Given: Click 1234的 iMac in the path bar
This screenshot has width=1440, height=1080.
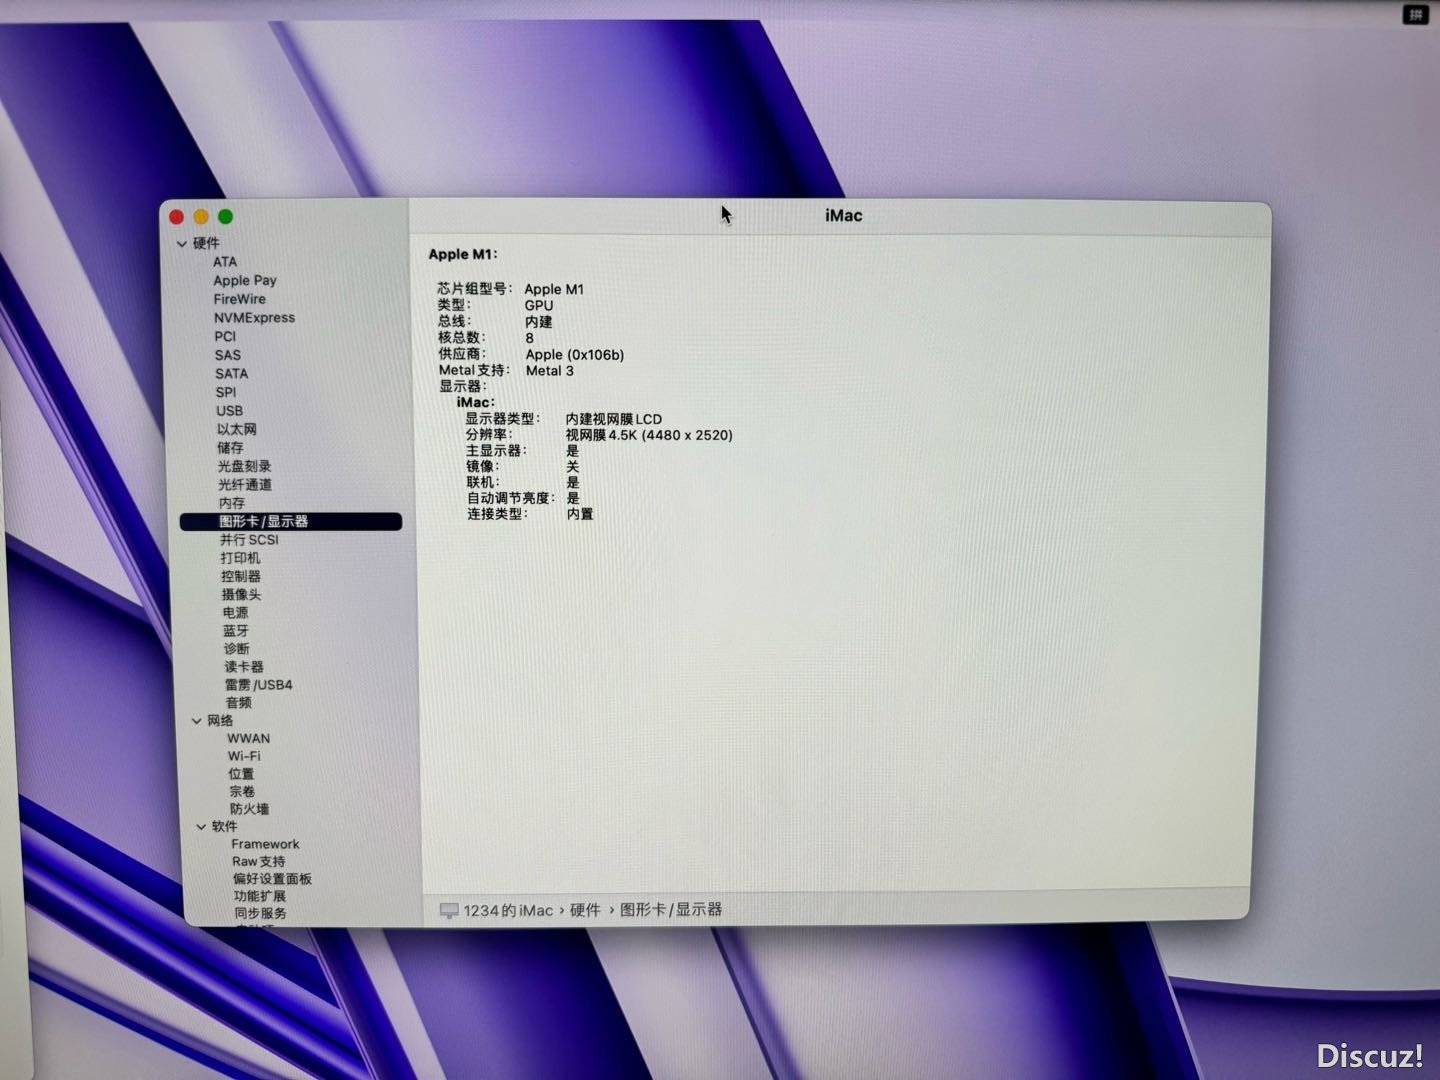Looking at the screenshot, I should point(508,911).
